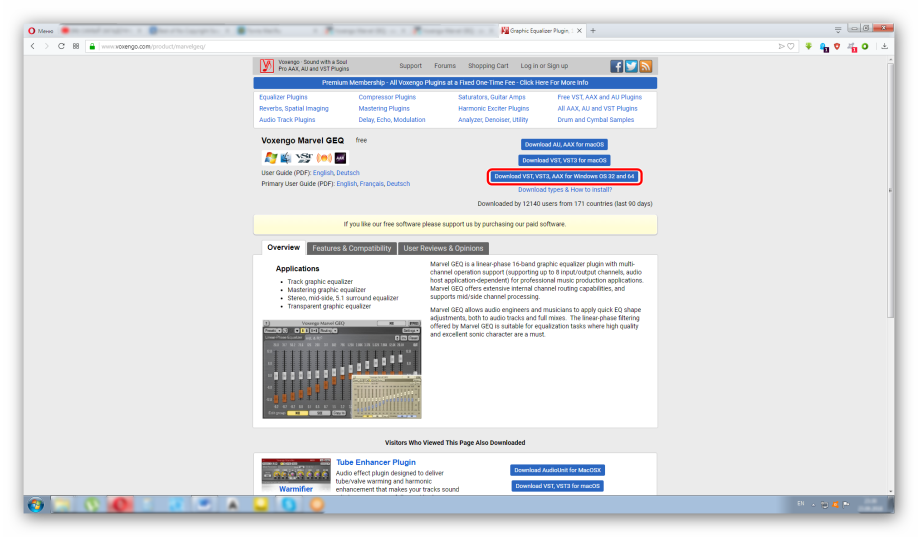Click the Windows platform icon under Marvel GEQ
This screenshot has height=537, width=918.
(270, 158)
